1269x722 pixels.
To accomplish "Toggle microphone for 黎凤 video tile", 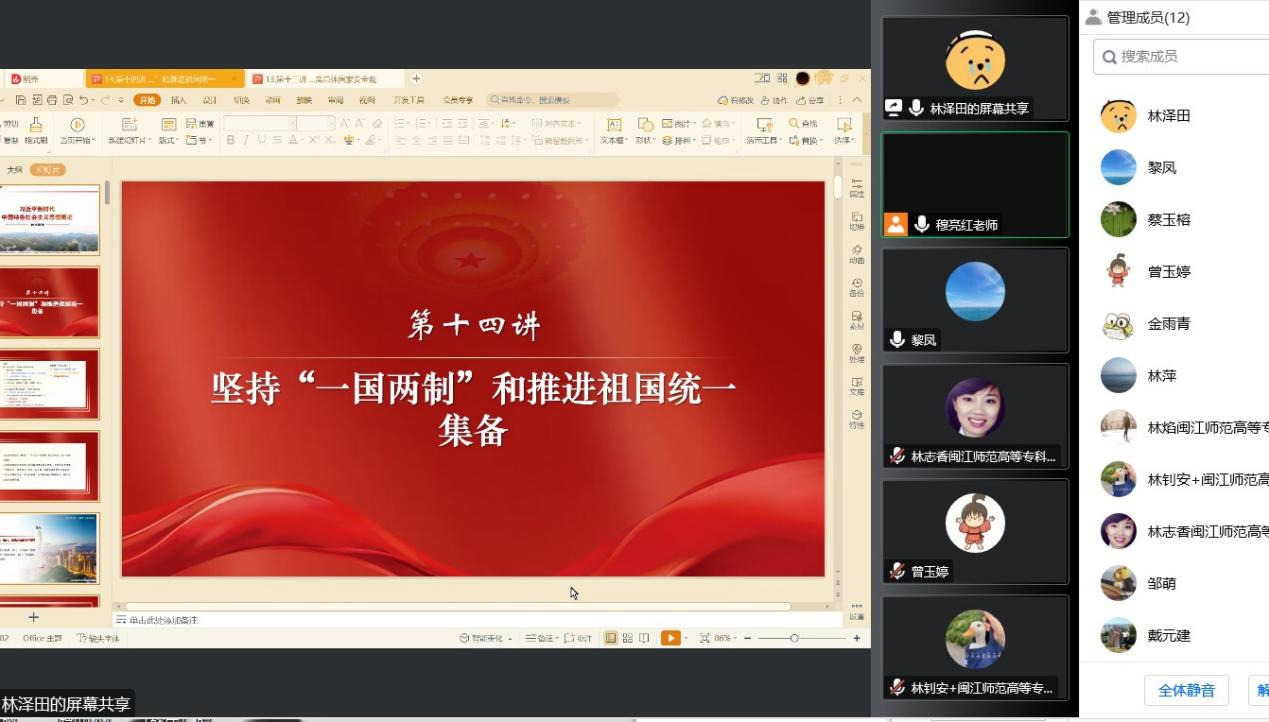I will click(897, 340).
